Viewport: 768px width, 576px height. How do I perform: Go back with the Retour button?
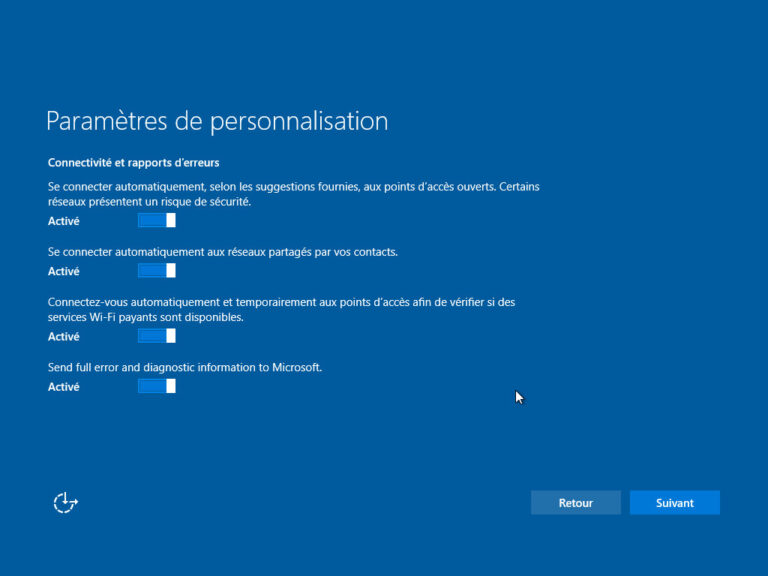pyautogui.click(x=575, y=503)
